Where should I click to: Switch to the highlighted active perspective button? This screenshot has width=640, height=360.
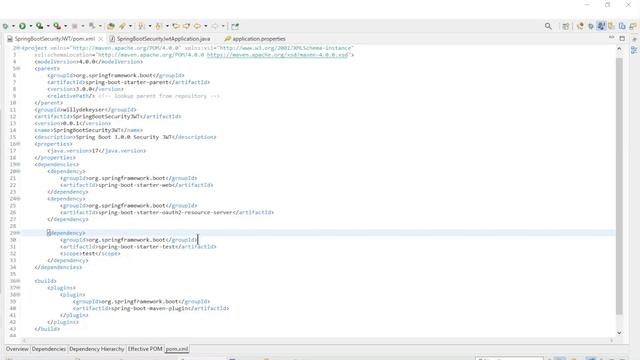coord(601,26)
